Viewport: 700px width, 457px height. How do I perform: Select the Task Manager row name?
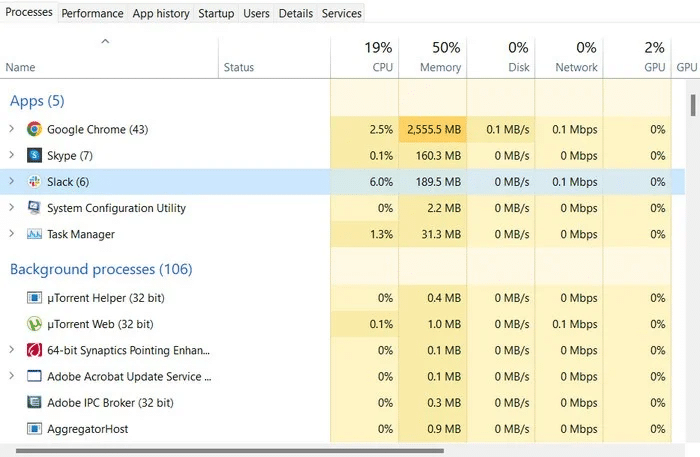pos(81,234)
